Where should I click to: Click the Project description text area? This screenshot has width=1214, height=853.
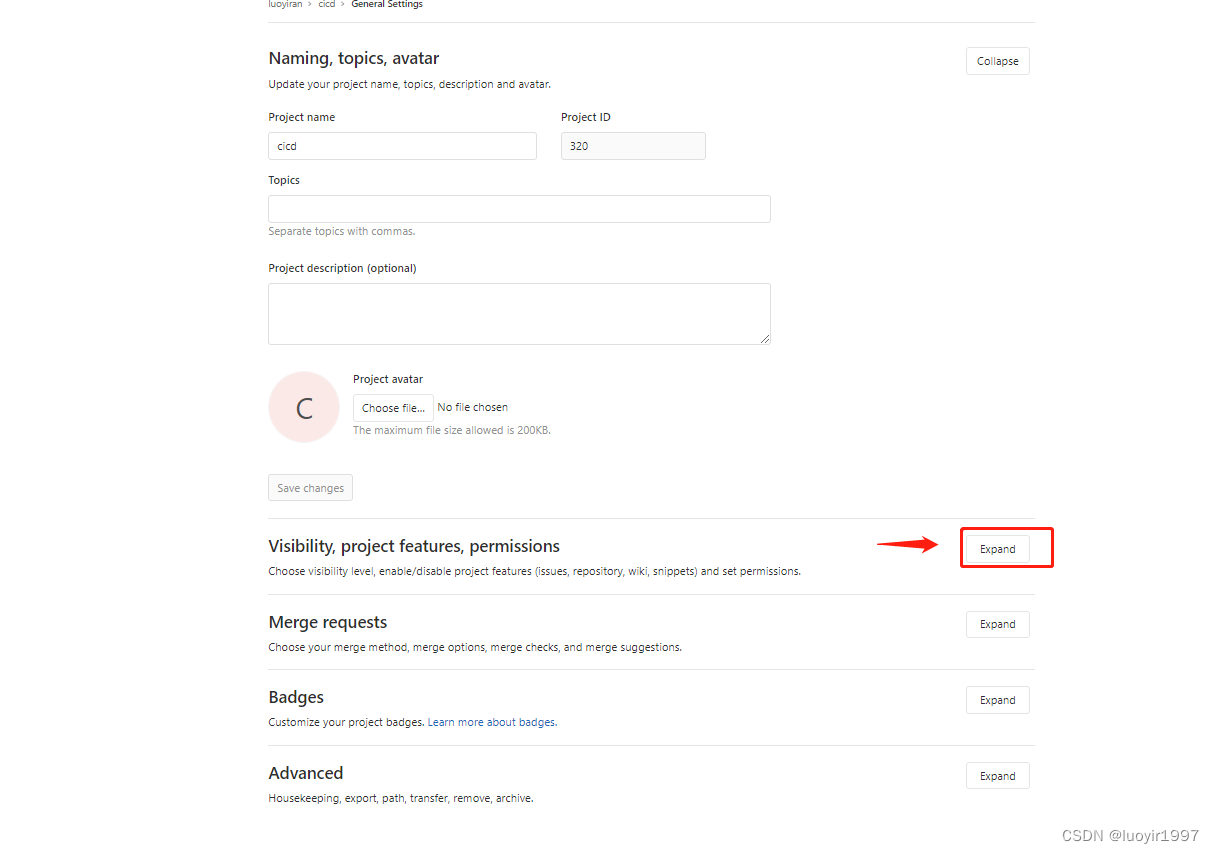point(519,314)
